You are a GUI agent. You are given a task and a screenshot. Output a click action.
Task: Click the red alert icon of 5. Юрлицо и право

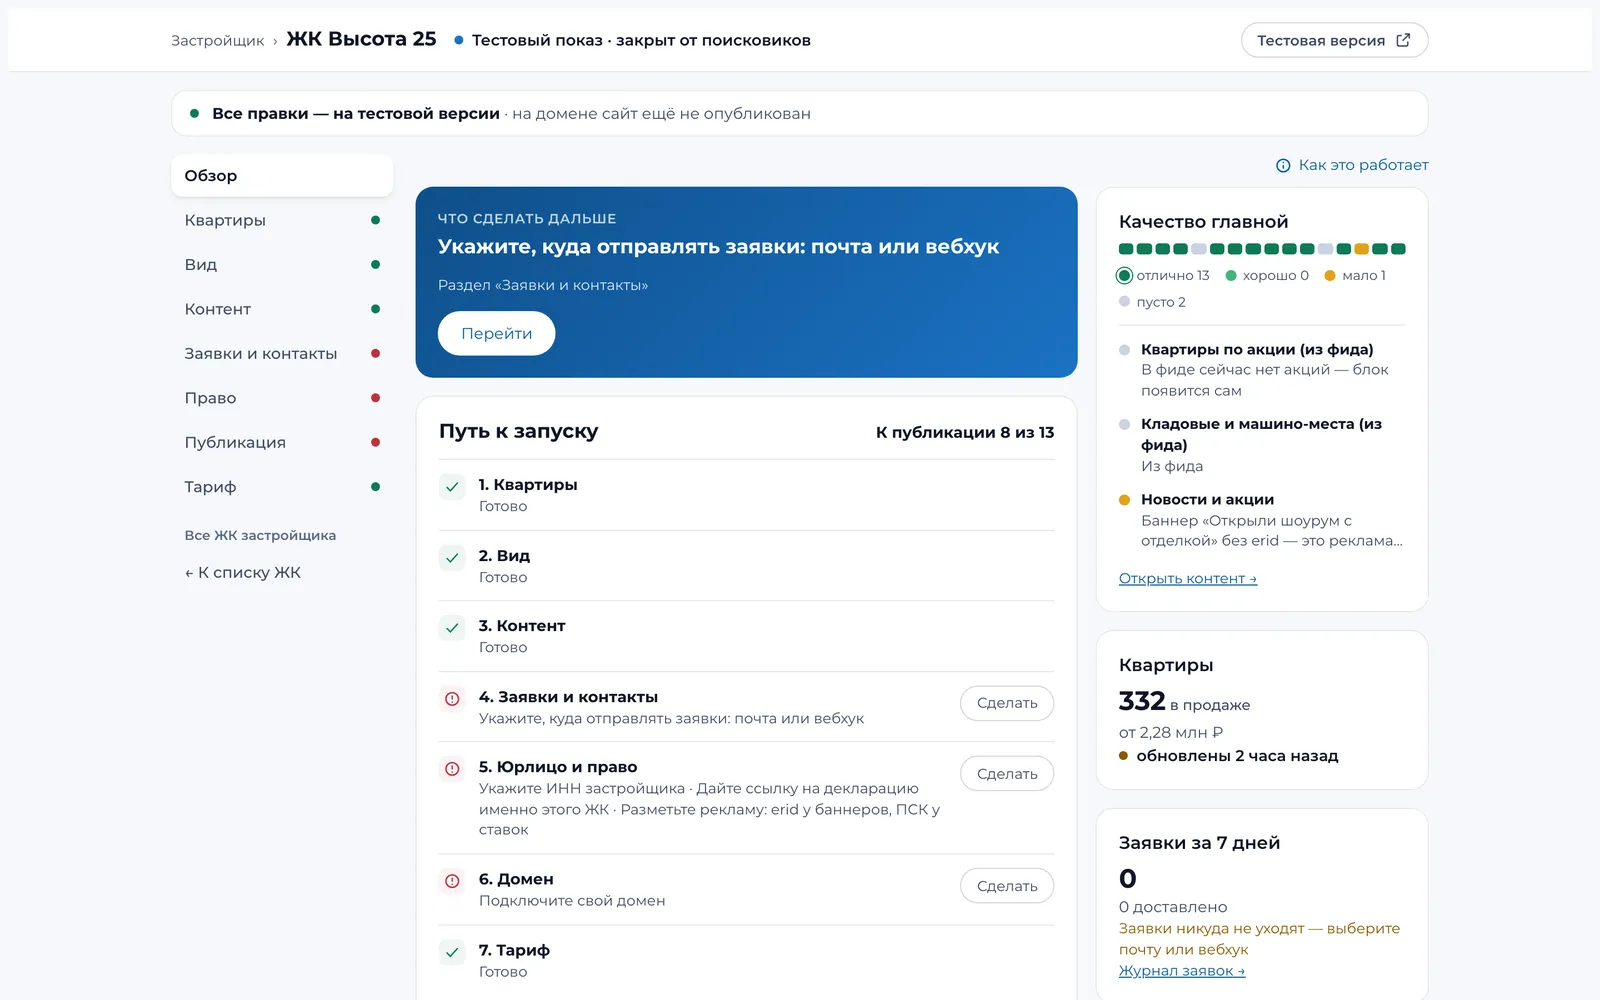(452, 769)
